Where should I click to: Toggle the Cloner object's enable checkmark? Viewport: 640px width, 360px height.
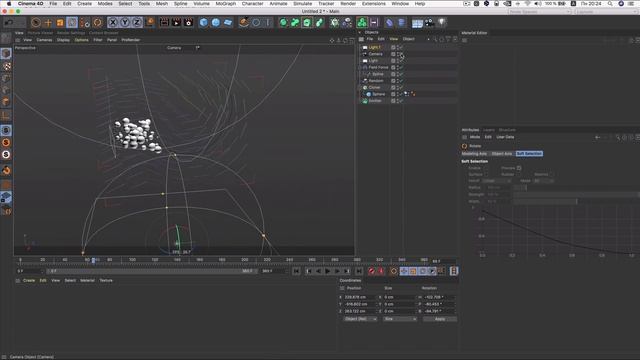[402, 87]
